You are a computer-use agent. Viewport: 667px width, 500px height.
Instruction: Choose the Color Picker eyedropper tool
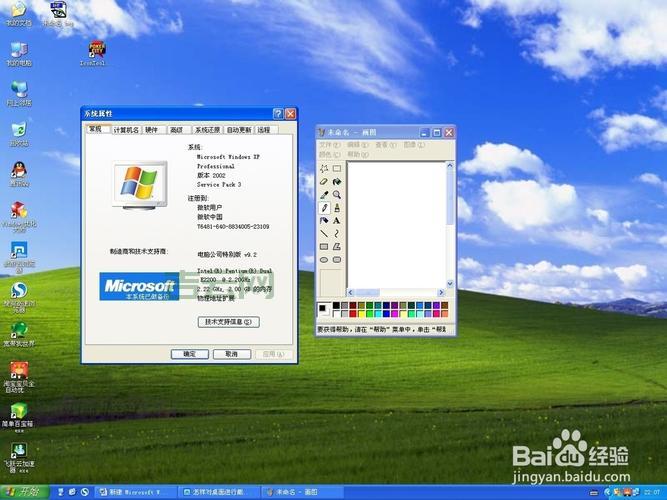tap(324, 195)
